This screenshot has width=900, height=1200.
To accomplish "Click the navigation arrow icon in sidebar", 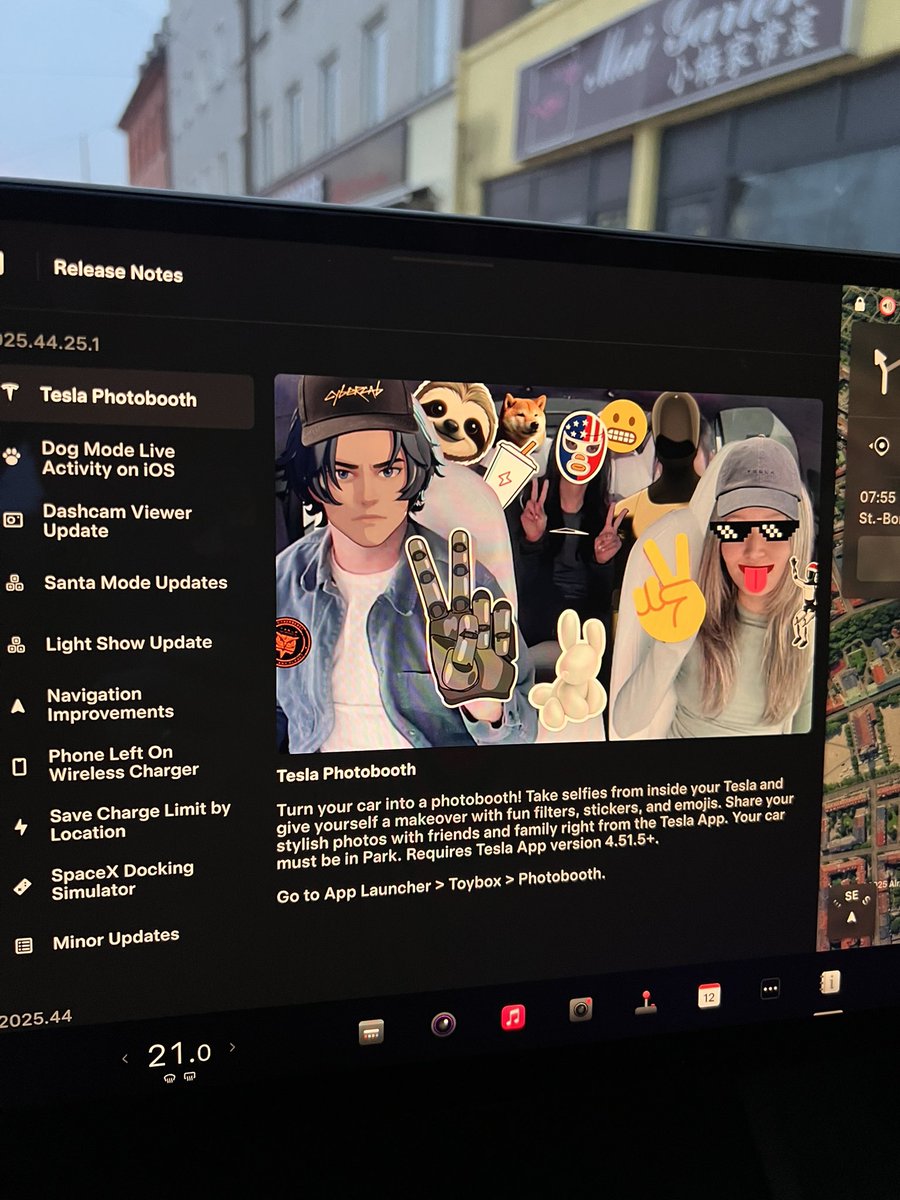I will 17,706.
